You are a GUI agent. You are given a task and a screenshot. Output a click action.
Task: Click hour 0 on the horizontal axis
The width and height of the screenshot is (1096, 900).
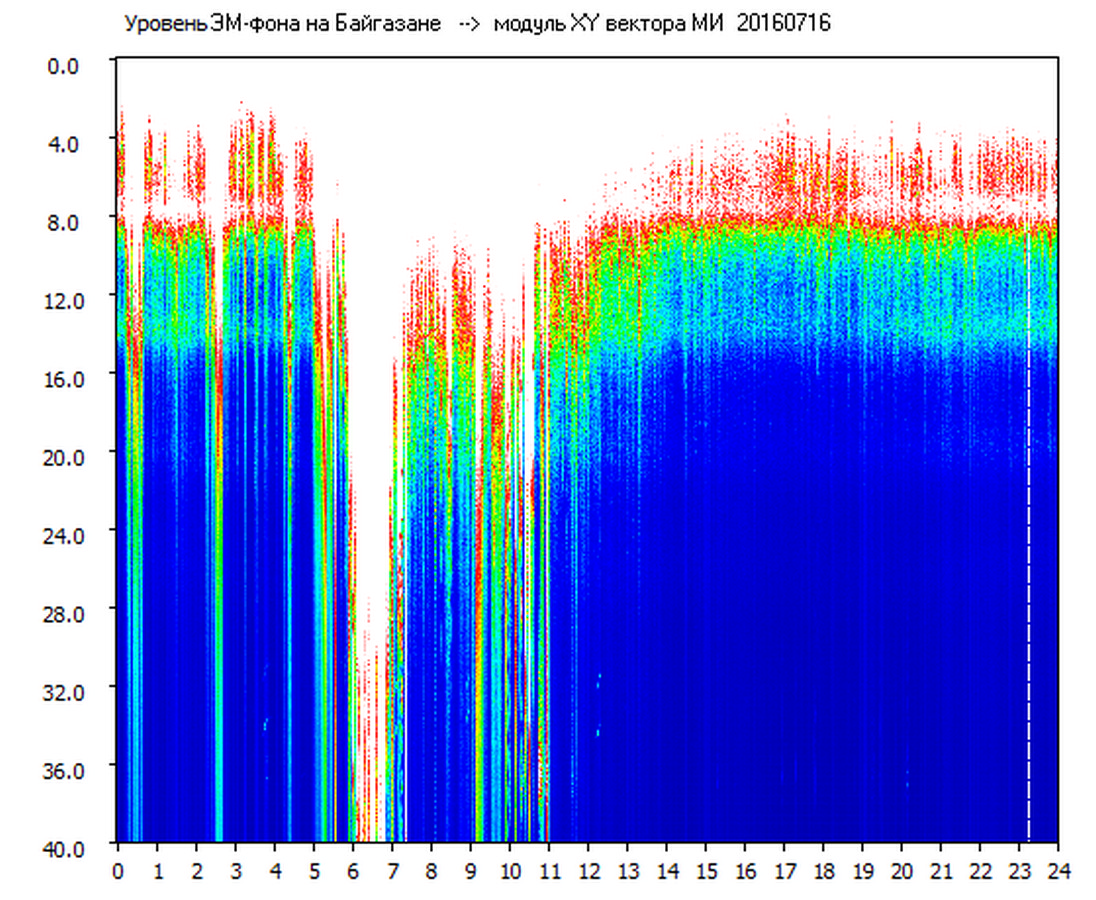[118, 871]
